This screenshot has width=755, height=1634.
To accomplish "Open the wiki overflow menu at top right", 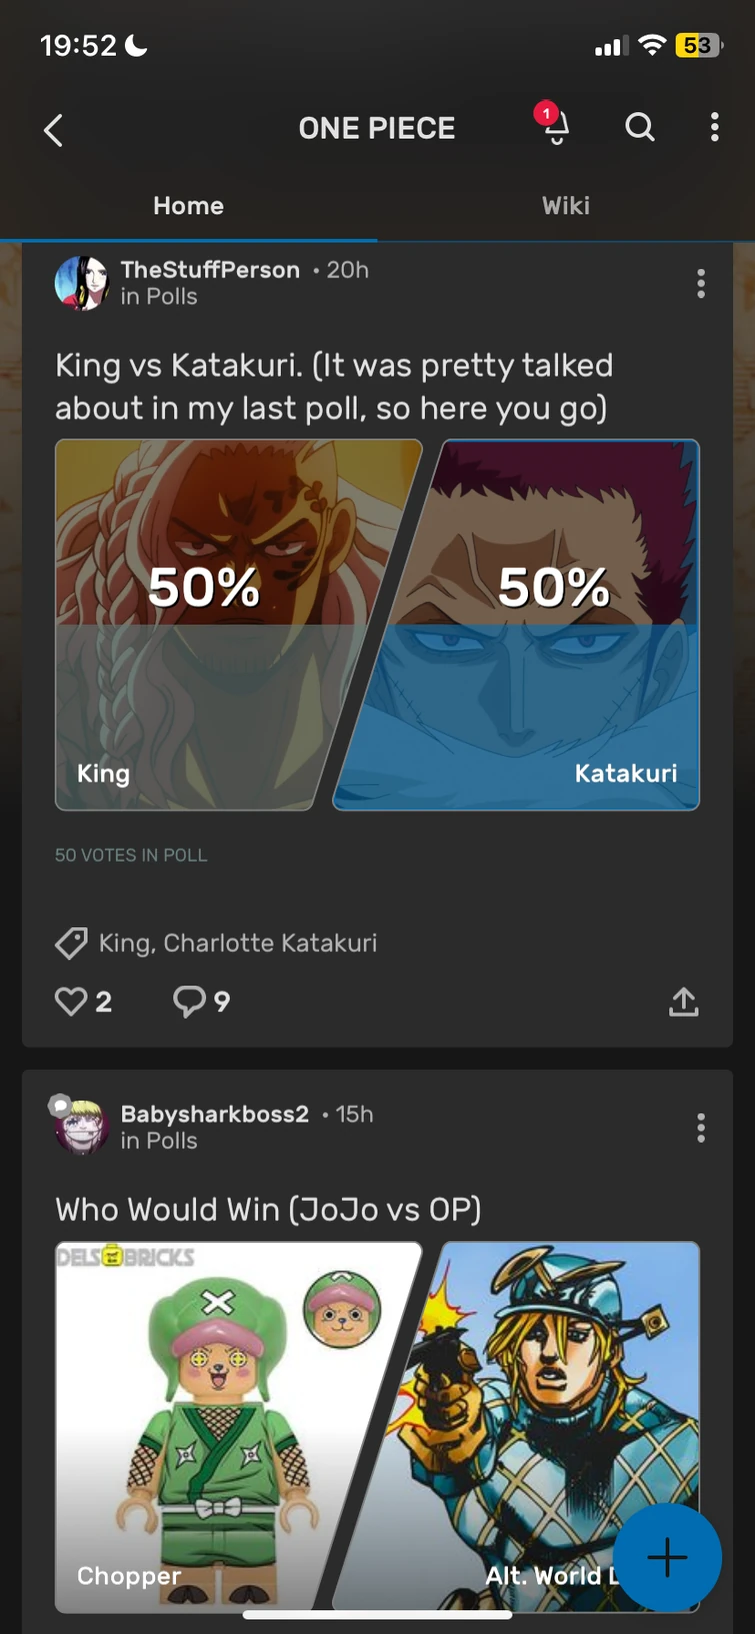I will 714,127.
